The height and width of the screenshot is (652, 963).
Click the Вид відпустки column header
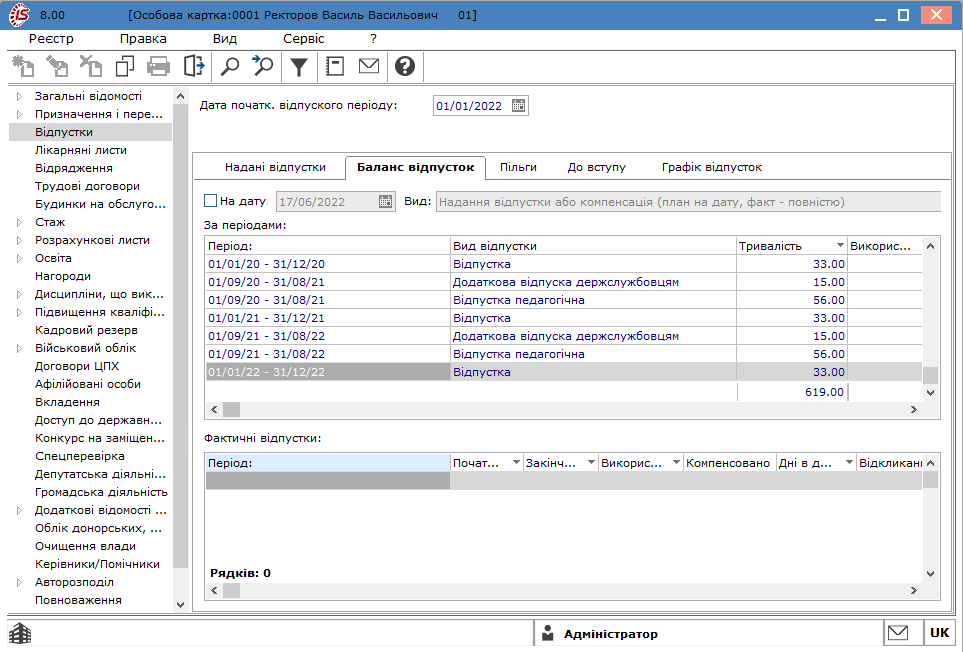click(x=593, y=246)
